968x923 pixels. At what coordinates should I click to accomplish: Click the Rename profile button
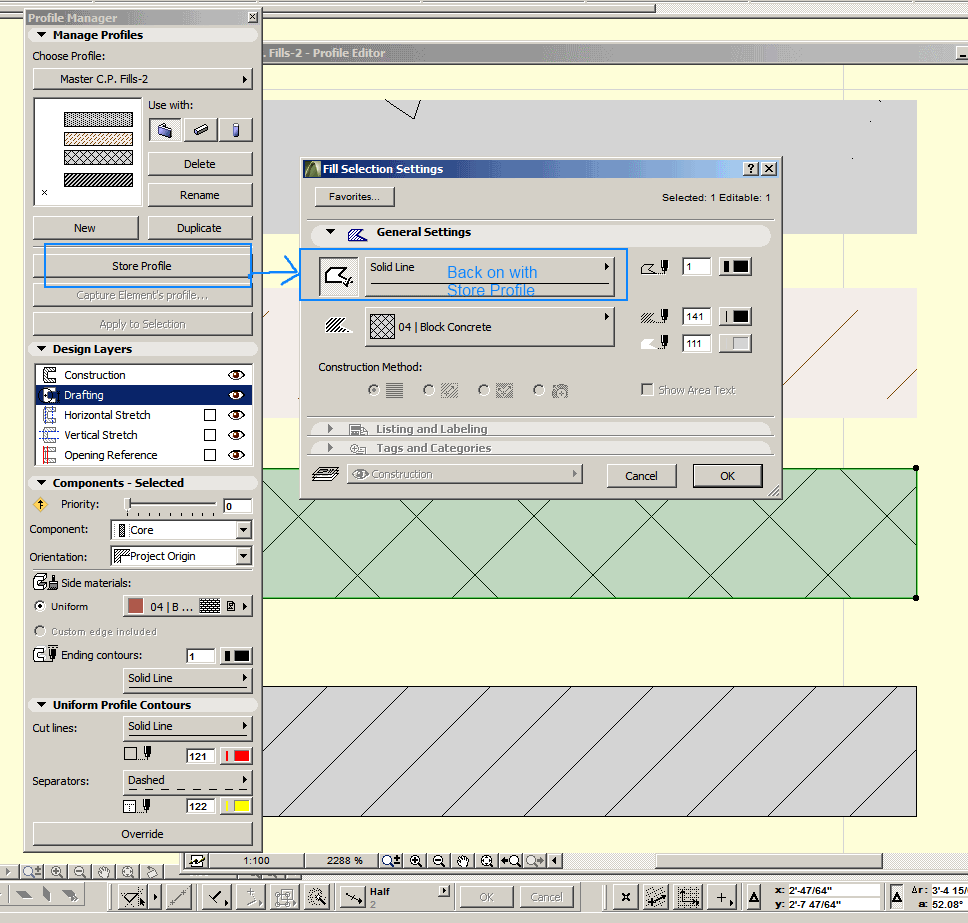199,195
